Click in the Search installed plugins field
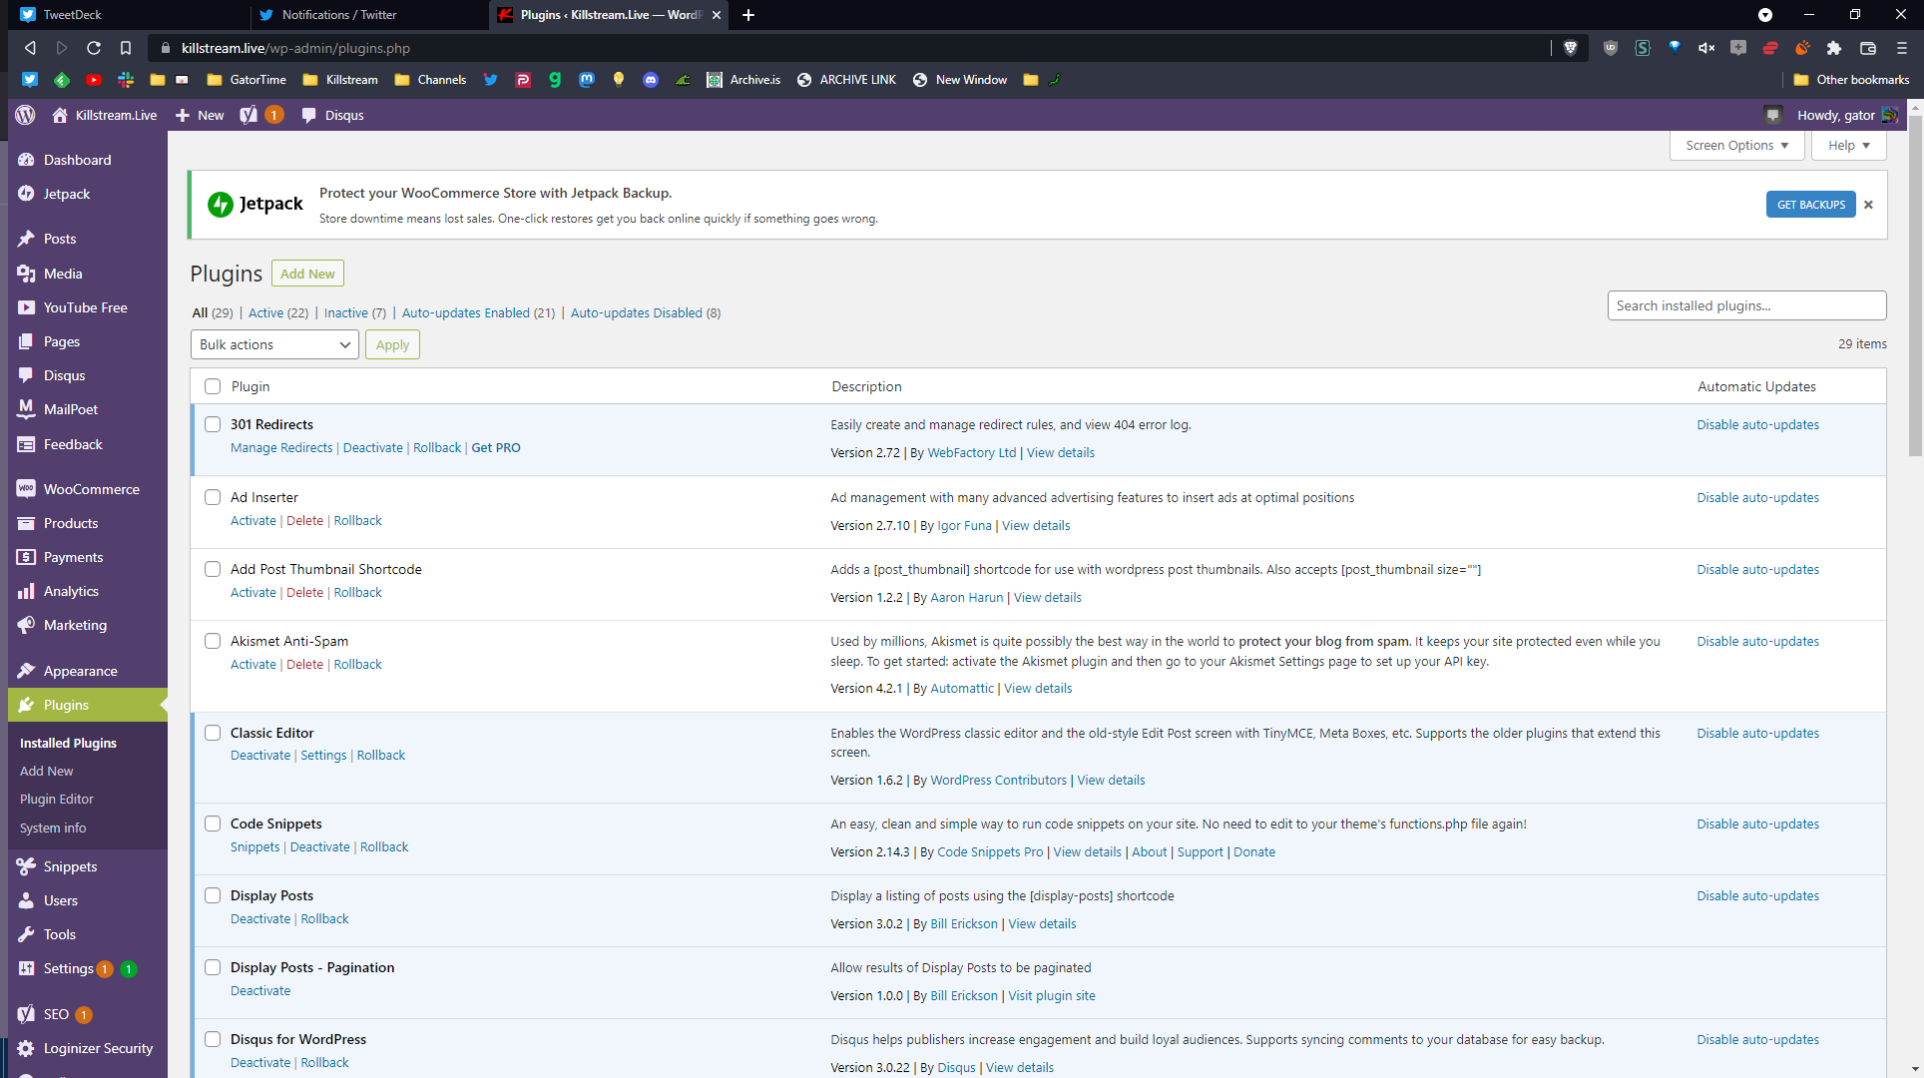The height and width of the screenshot is (1078, 1924). pos(1746,306)
